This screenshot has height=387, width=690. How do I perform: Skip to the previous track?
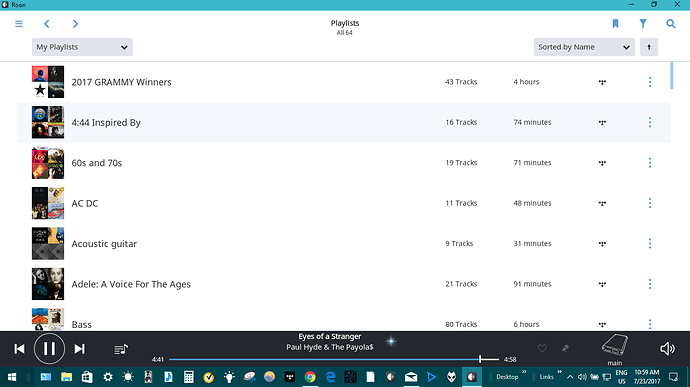19,349
